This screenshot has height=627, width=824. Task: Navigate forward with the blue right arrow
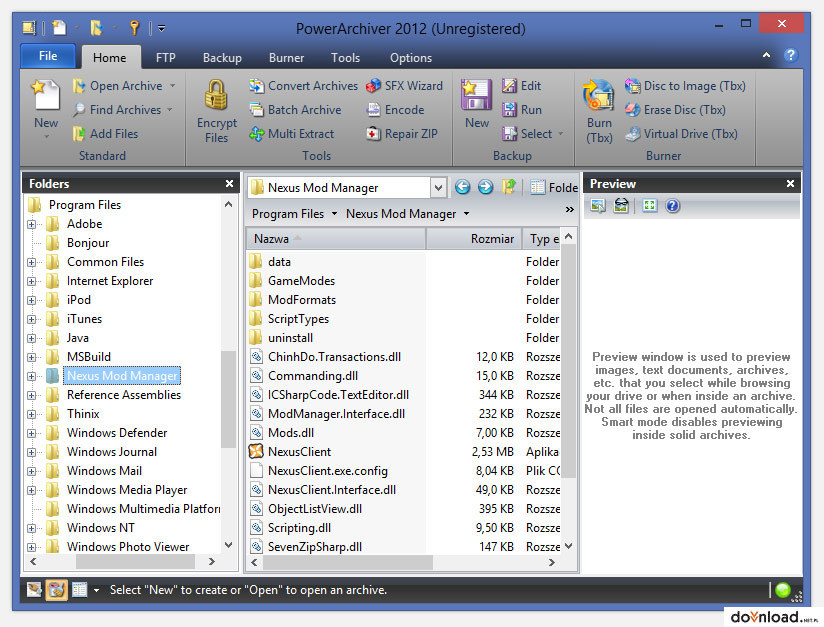[x=486, y=187]
